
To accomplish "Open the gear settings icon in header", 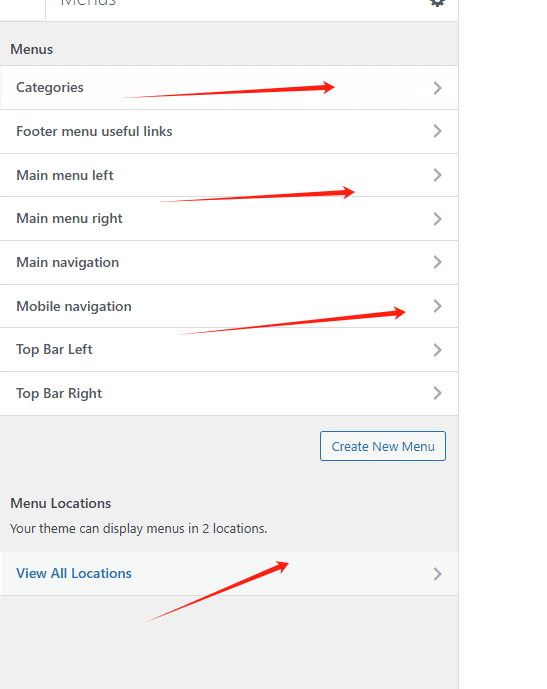I will [x=437, y=3].
